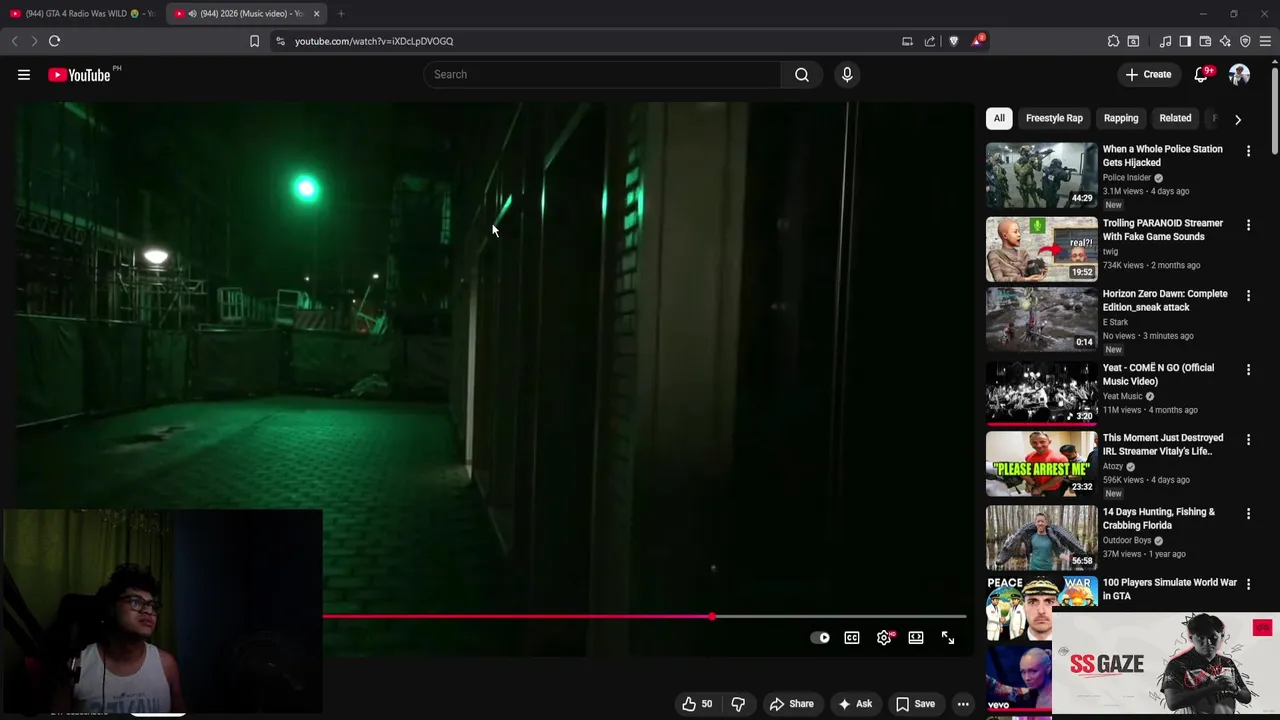Open When a Whole Police Station title
Image resolution: width=1280 pixels, height=720 pixels.
1162,156
